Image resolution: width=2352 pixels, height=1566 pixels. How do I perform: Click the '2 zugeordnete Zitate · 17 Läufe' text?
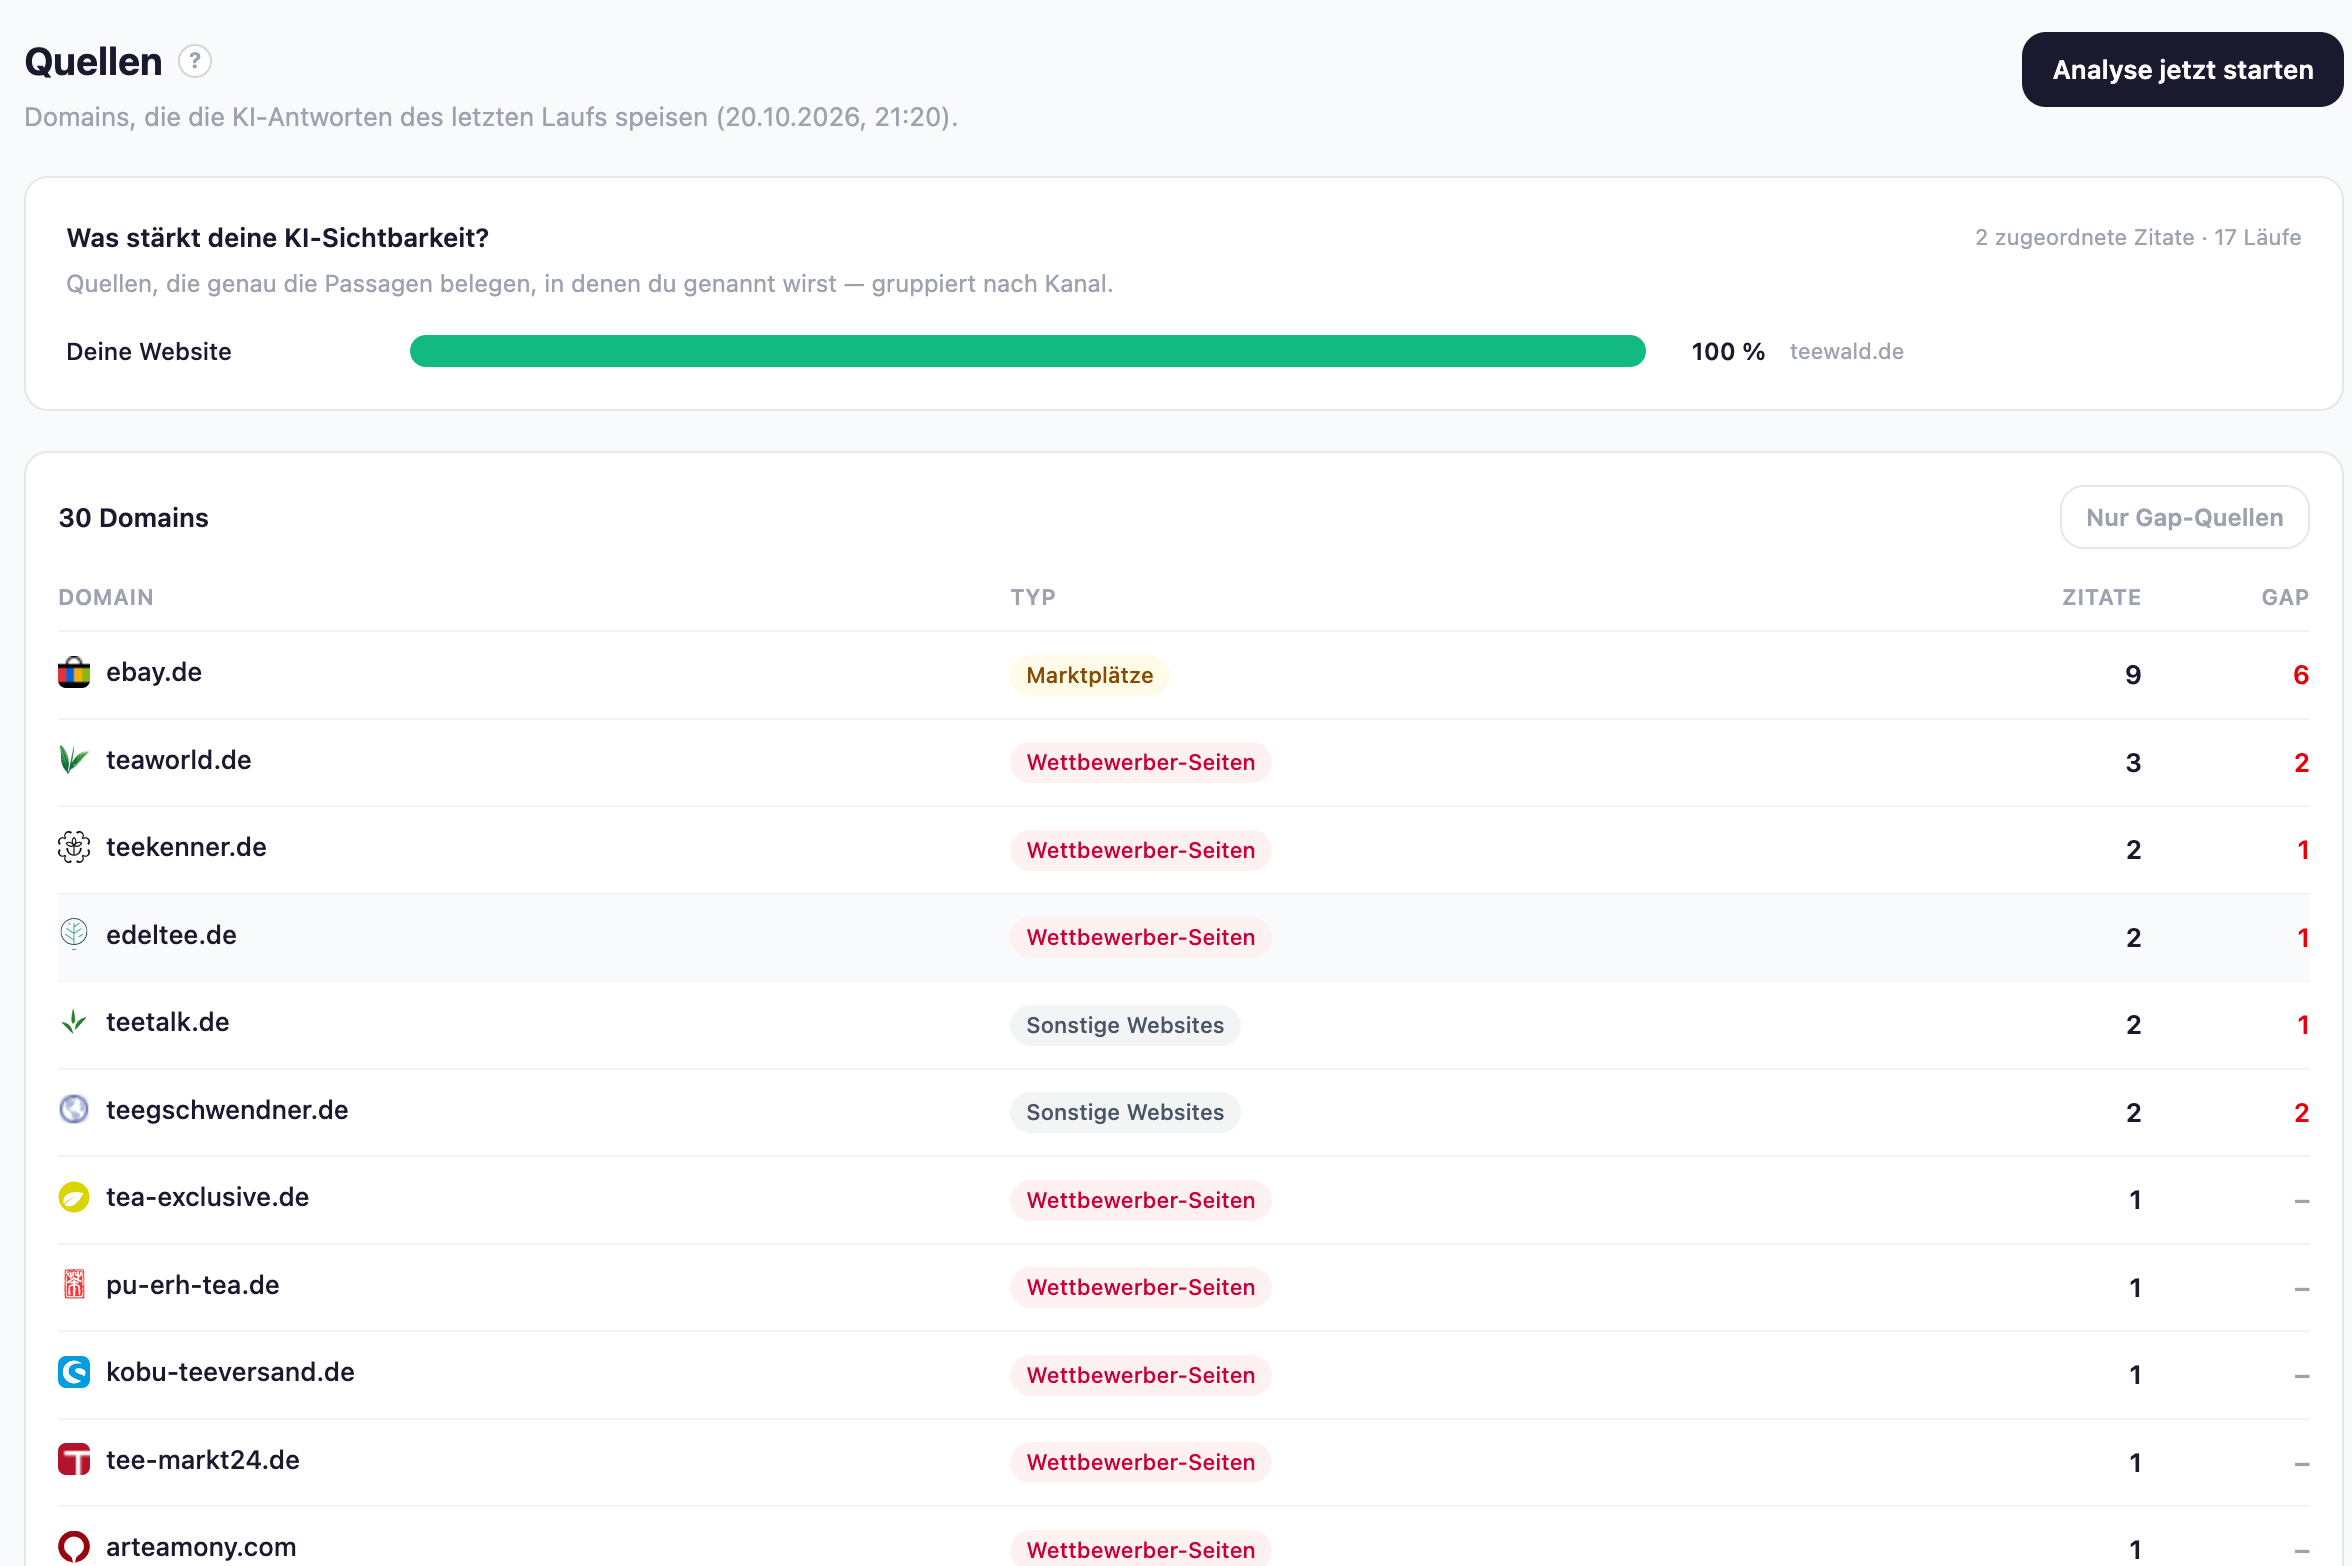(x=2138, y=237)
